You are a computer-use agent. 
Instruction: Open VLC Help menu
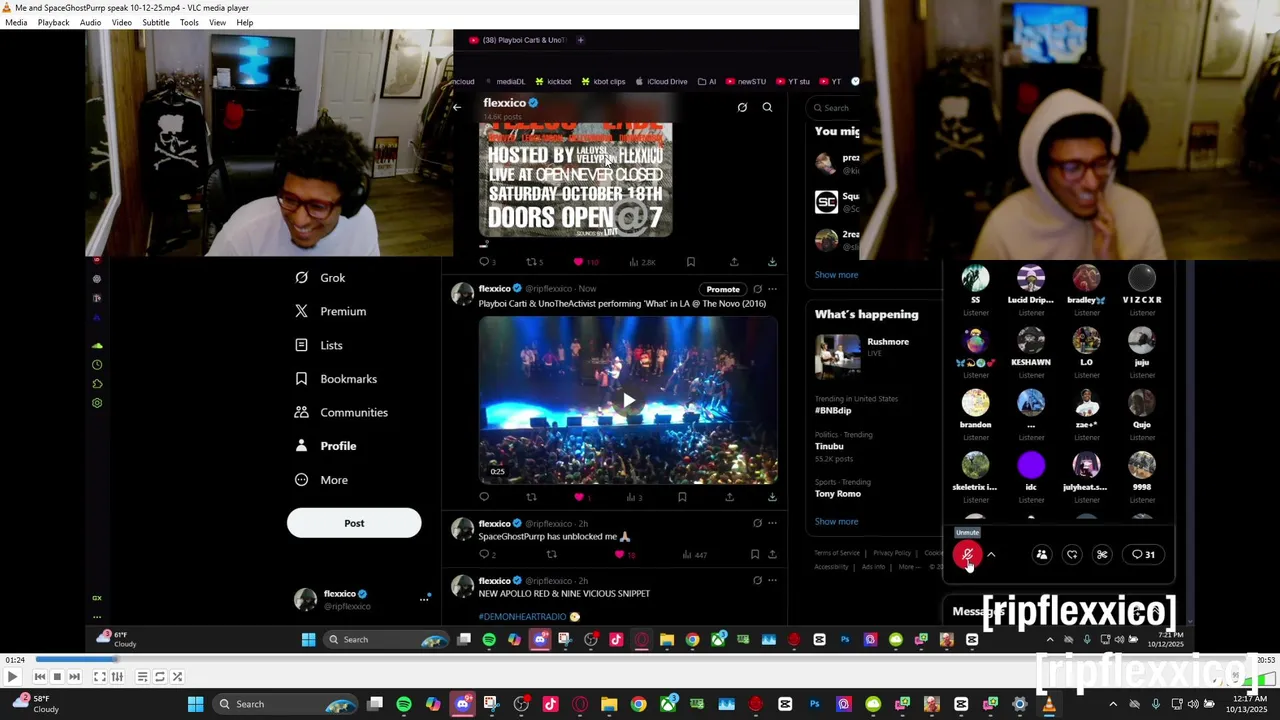(245, 22)
